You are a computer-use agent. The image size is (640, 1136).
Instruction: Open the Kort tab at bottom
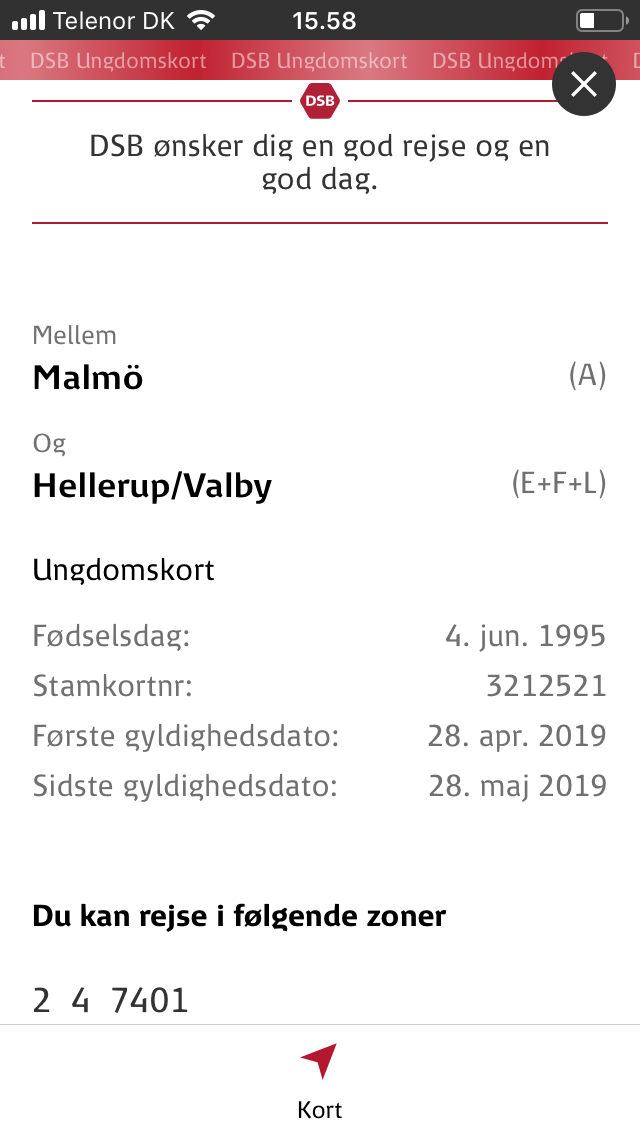[x=319, y=1080]
